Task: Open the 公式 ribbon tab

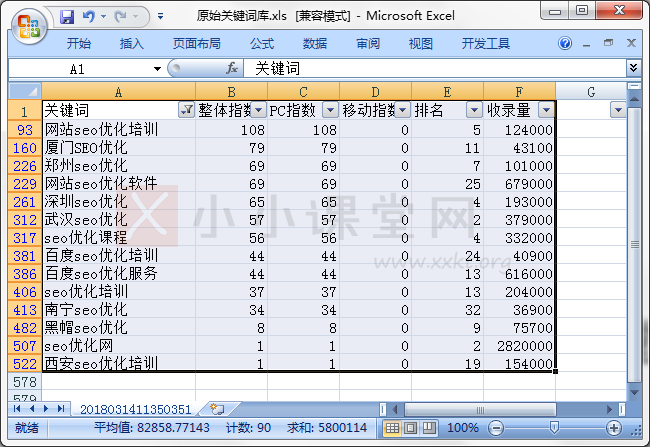Action: coord(262,43)
